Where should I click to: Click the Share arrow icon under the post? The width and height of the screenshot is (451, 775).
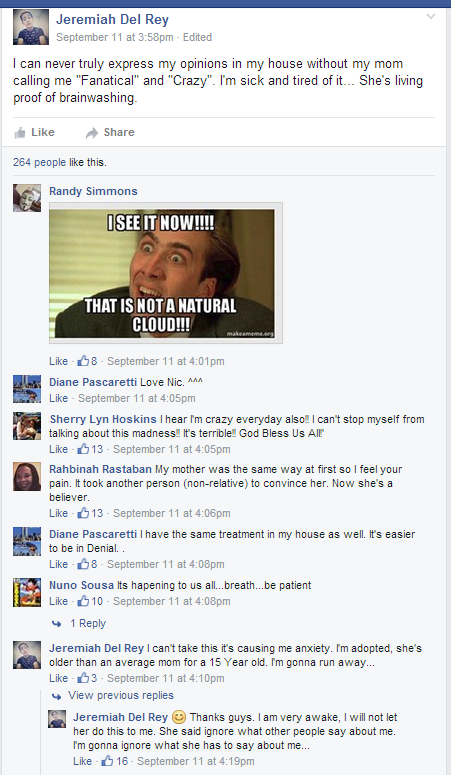coord(92,132)
